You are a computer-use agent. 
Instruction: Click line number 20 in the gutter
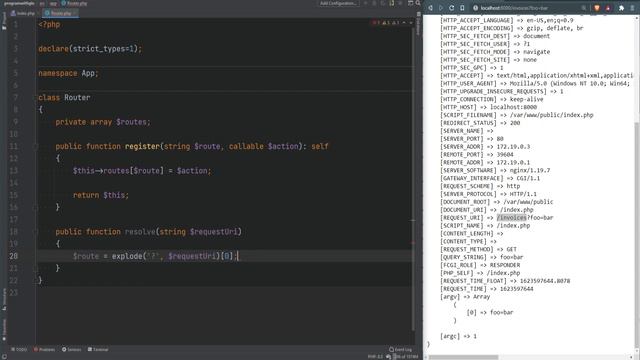point(13,256)
